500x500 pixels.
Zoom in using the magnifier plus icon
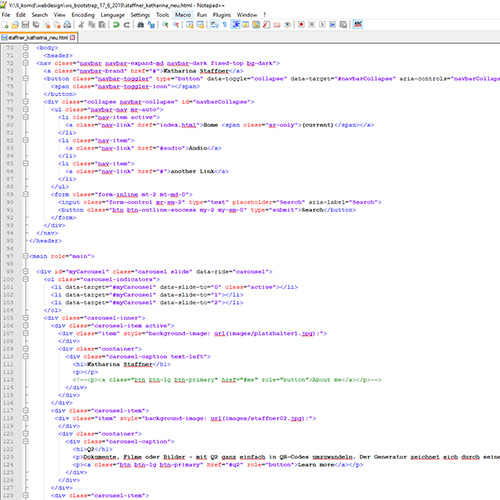tap(165, 25)
